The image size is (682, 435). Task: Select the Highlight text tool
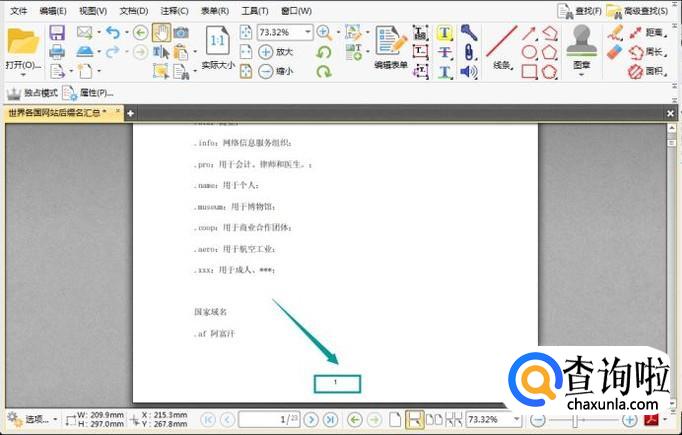click(444, 33)
